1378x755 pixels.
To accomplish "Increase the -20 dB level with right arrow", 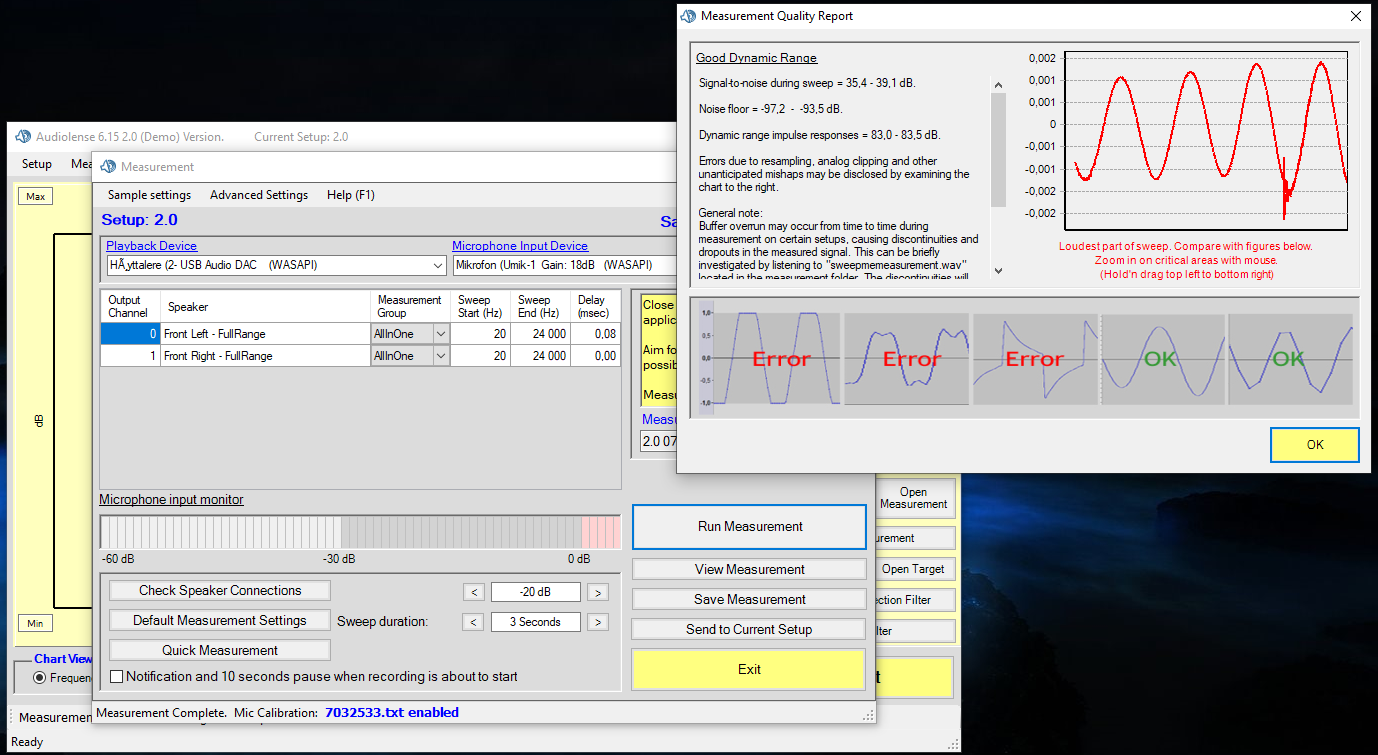I will coord(597,592).
